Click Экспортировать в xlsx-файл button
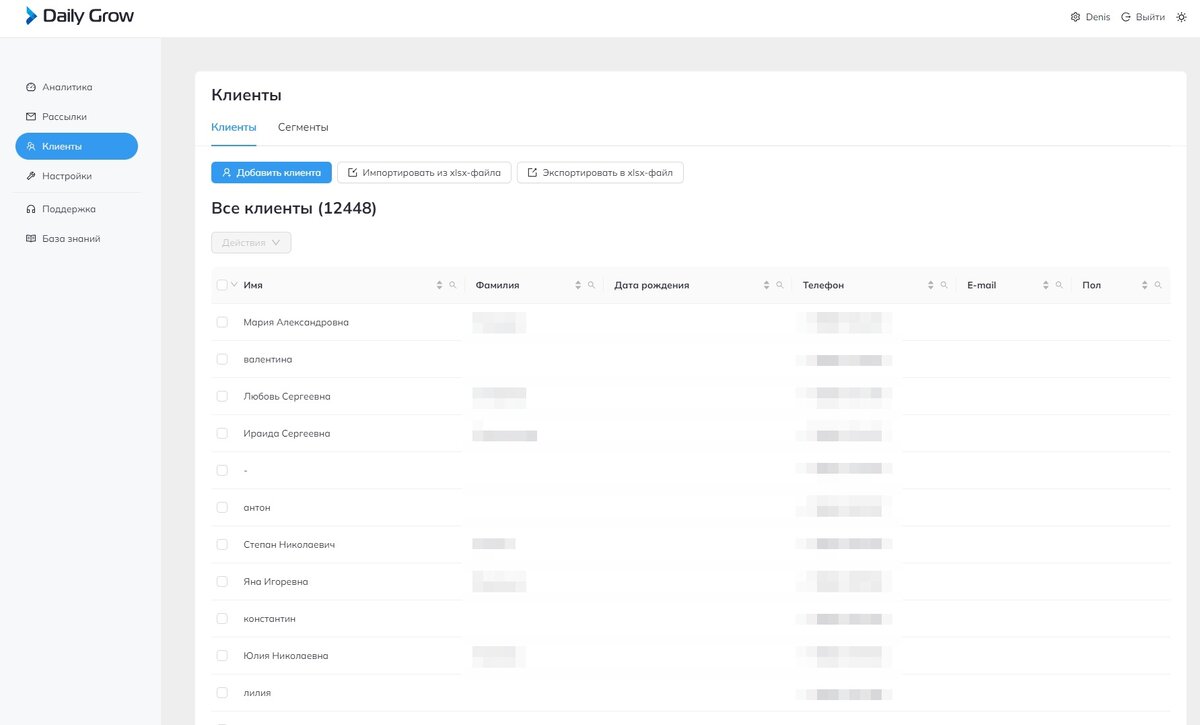The image size is (1200, 725). pyautogui.click(x=600, y=173)
